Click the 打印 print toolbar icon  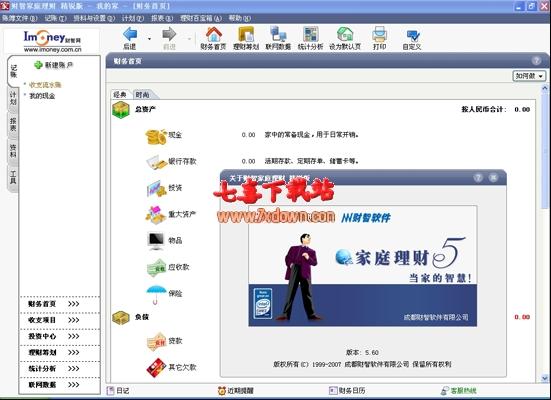[x=380, y=38]
